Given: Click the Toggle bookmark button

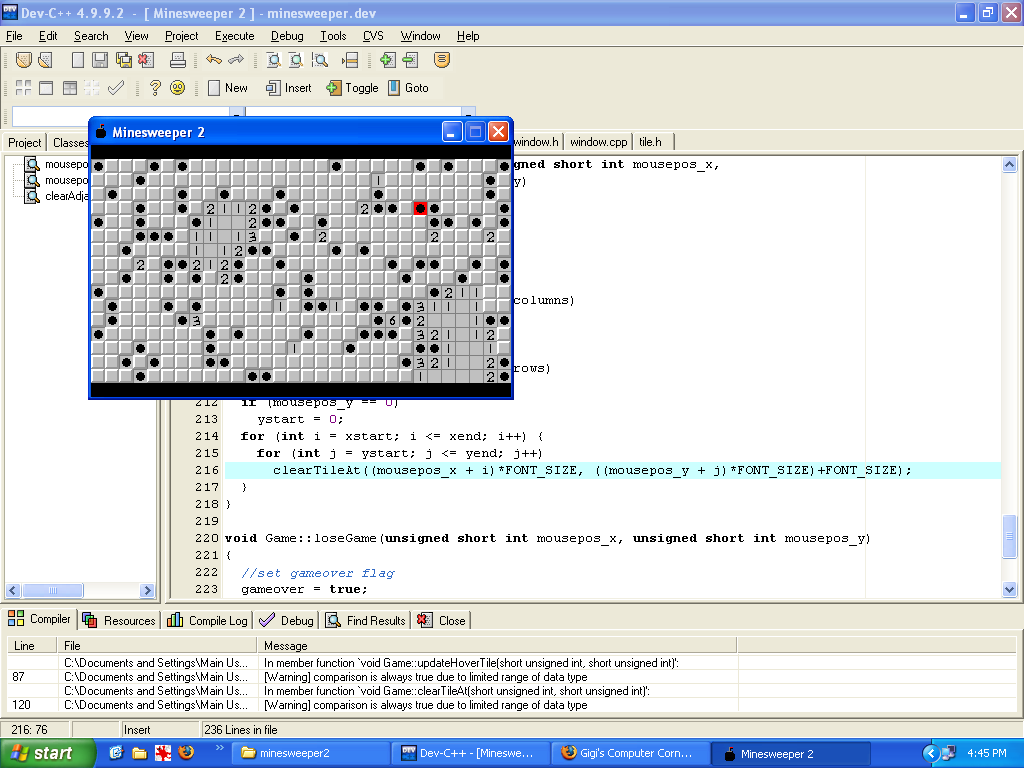Looking at the screenshot, I should pyautogui.click(x=352, y=88).
